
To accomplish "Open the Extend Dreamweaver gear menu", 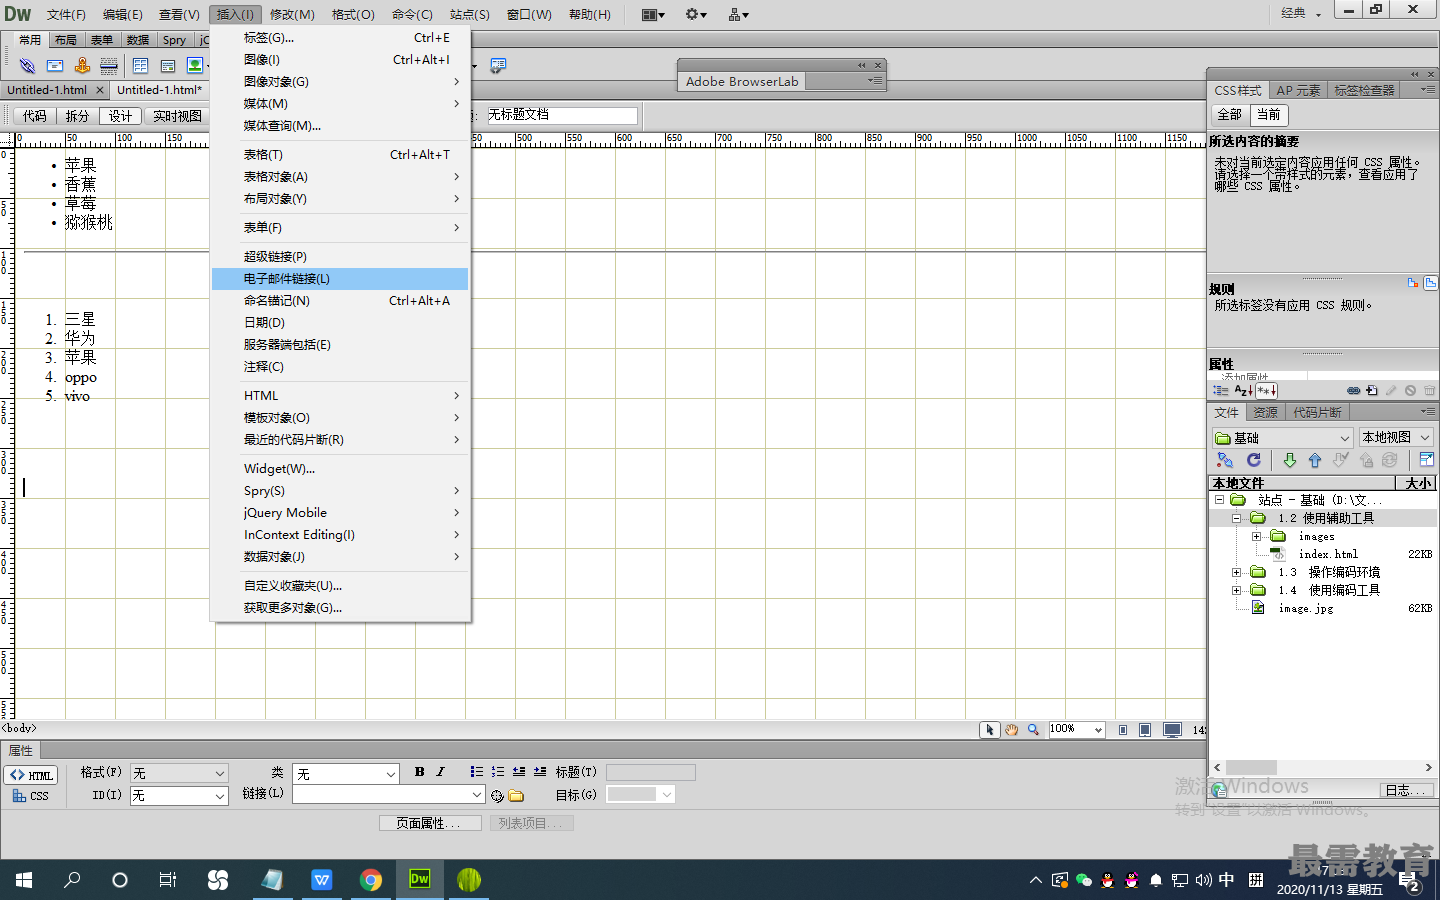I will [x=696, y=14].
